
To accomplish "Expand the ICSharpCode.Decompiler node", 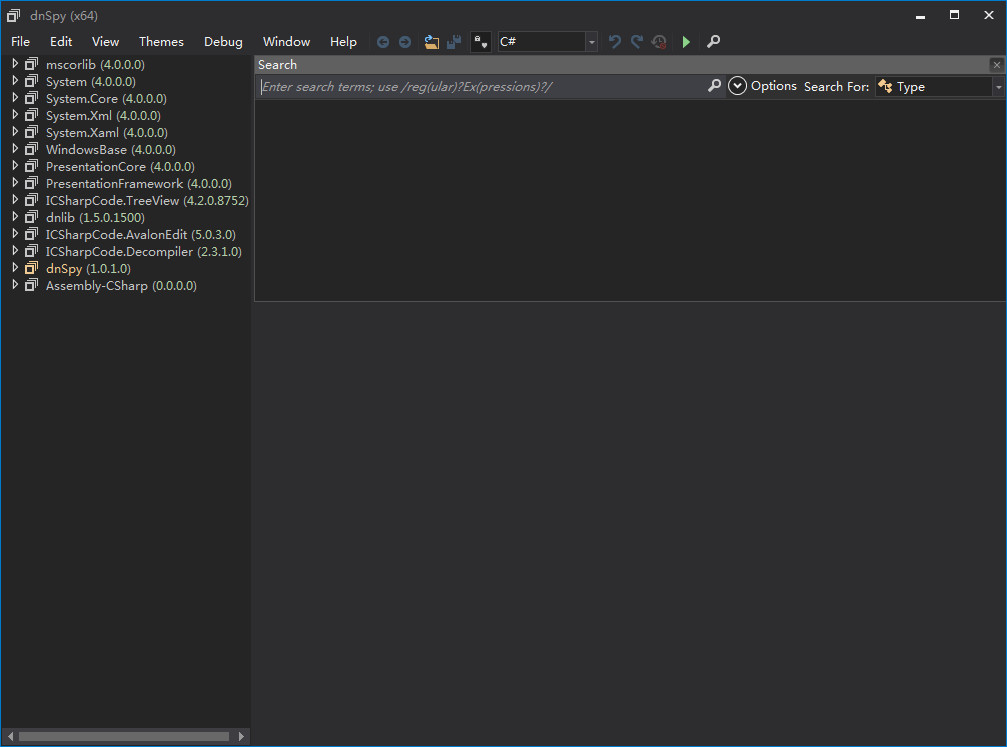I will 15,251.
